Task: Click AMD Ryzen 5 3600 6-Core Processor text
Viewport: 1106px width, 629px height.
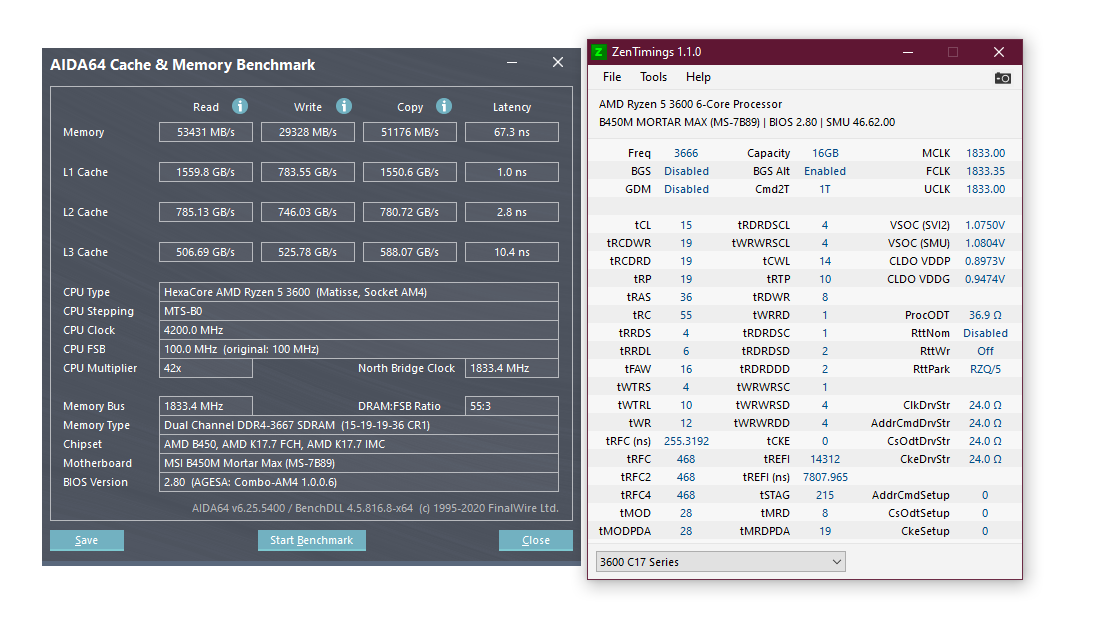Action: click(x=690, y=104)
